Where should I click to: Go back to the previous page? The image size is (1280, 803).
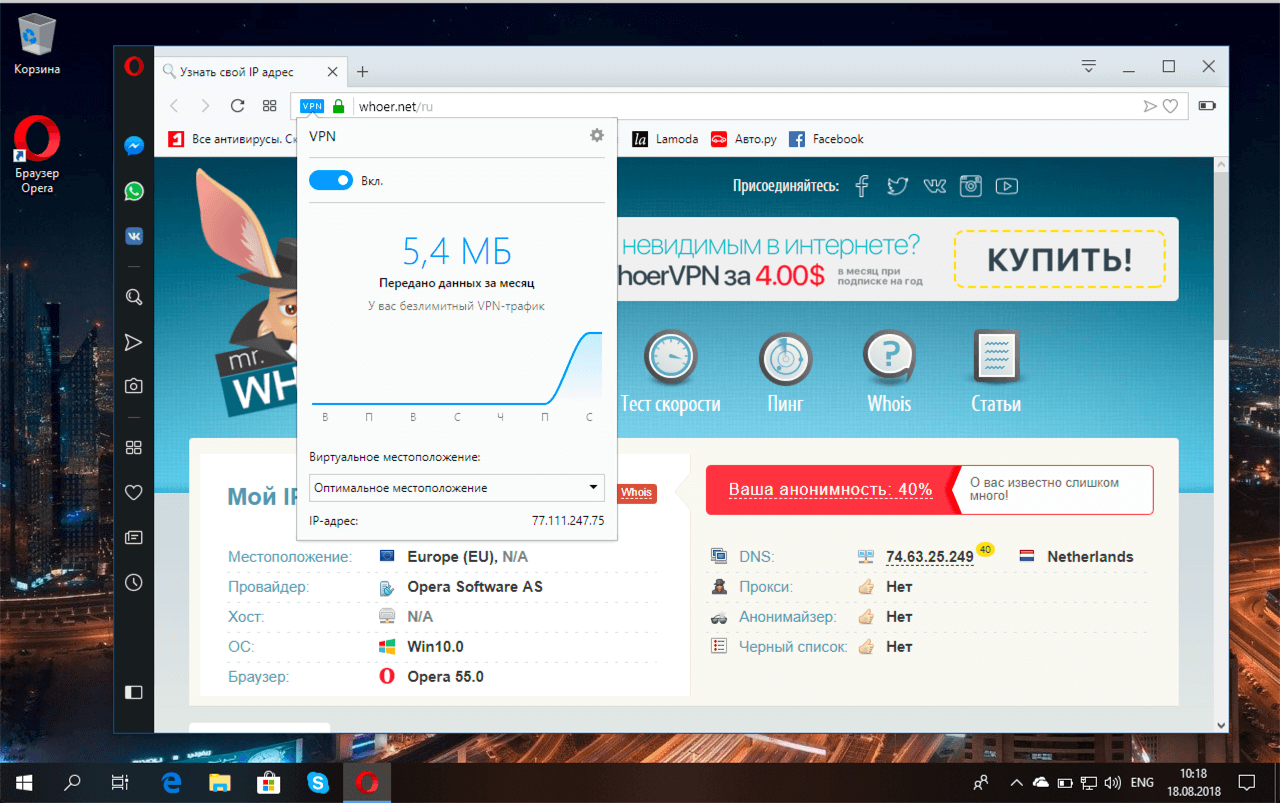[x=174, y=106]
